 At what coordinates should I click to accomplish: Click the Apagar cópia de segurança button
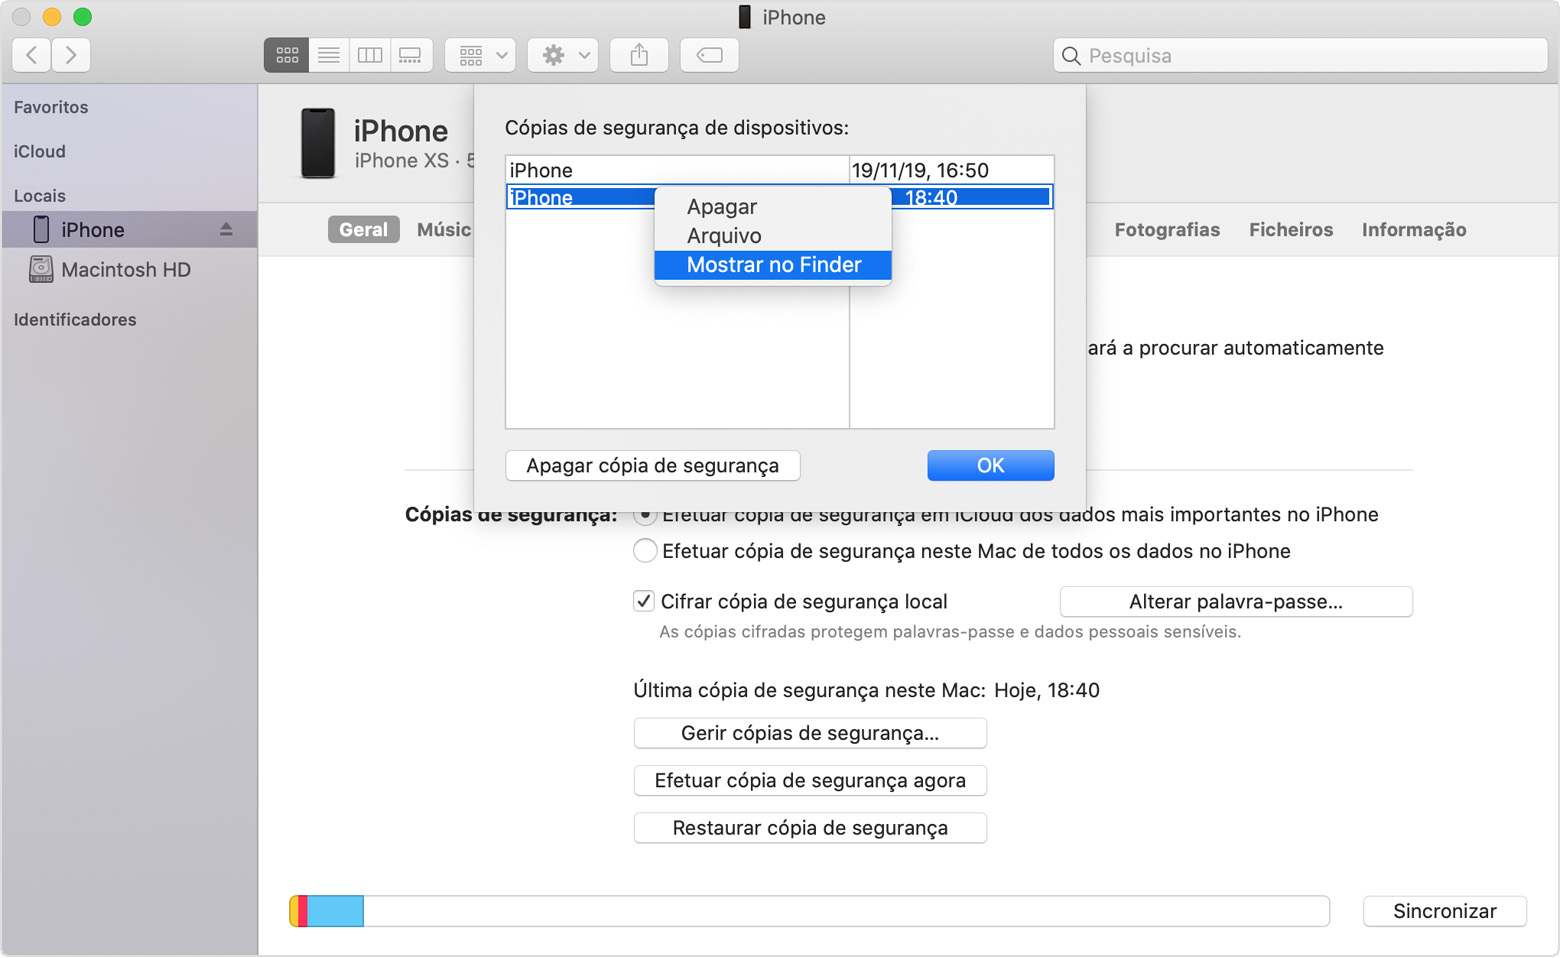(x=653, y=465)
